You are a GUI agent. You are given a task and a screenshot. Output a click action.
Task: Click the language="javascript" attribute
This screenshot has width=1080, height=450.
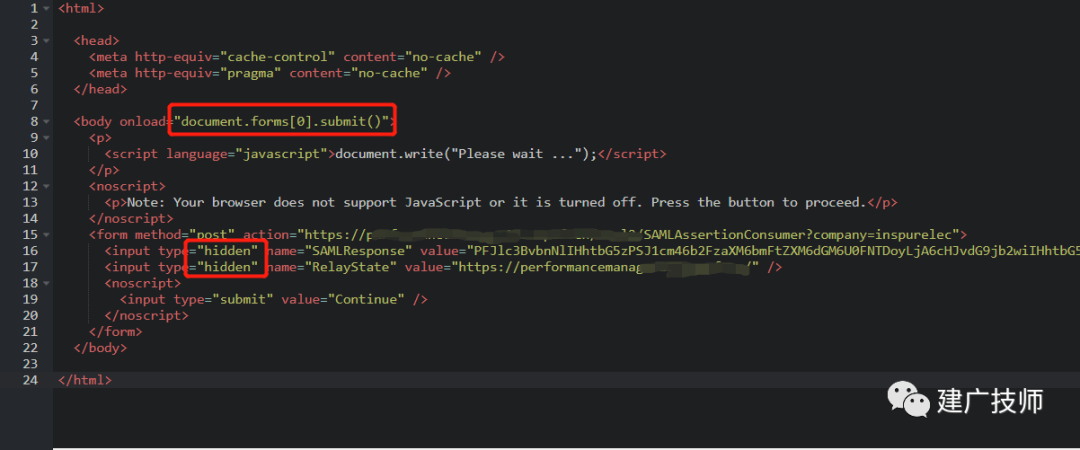(247, 154)
